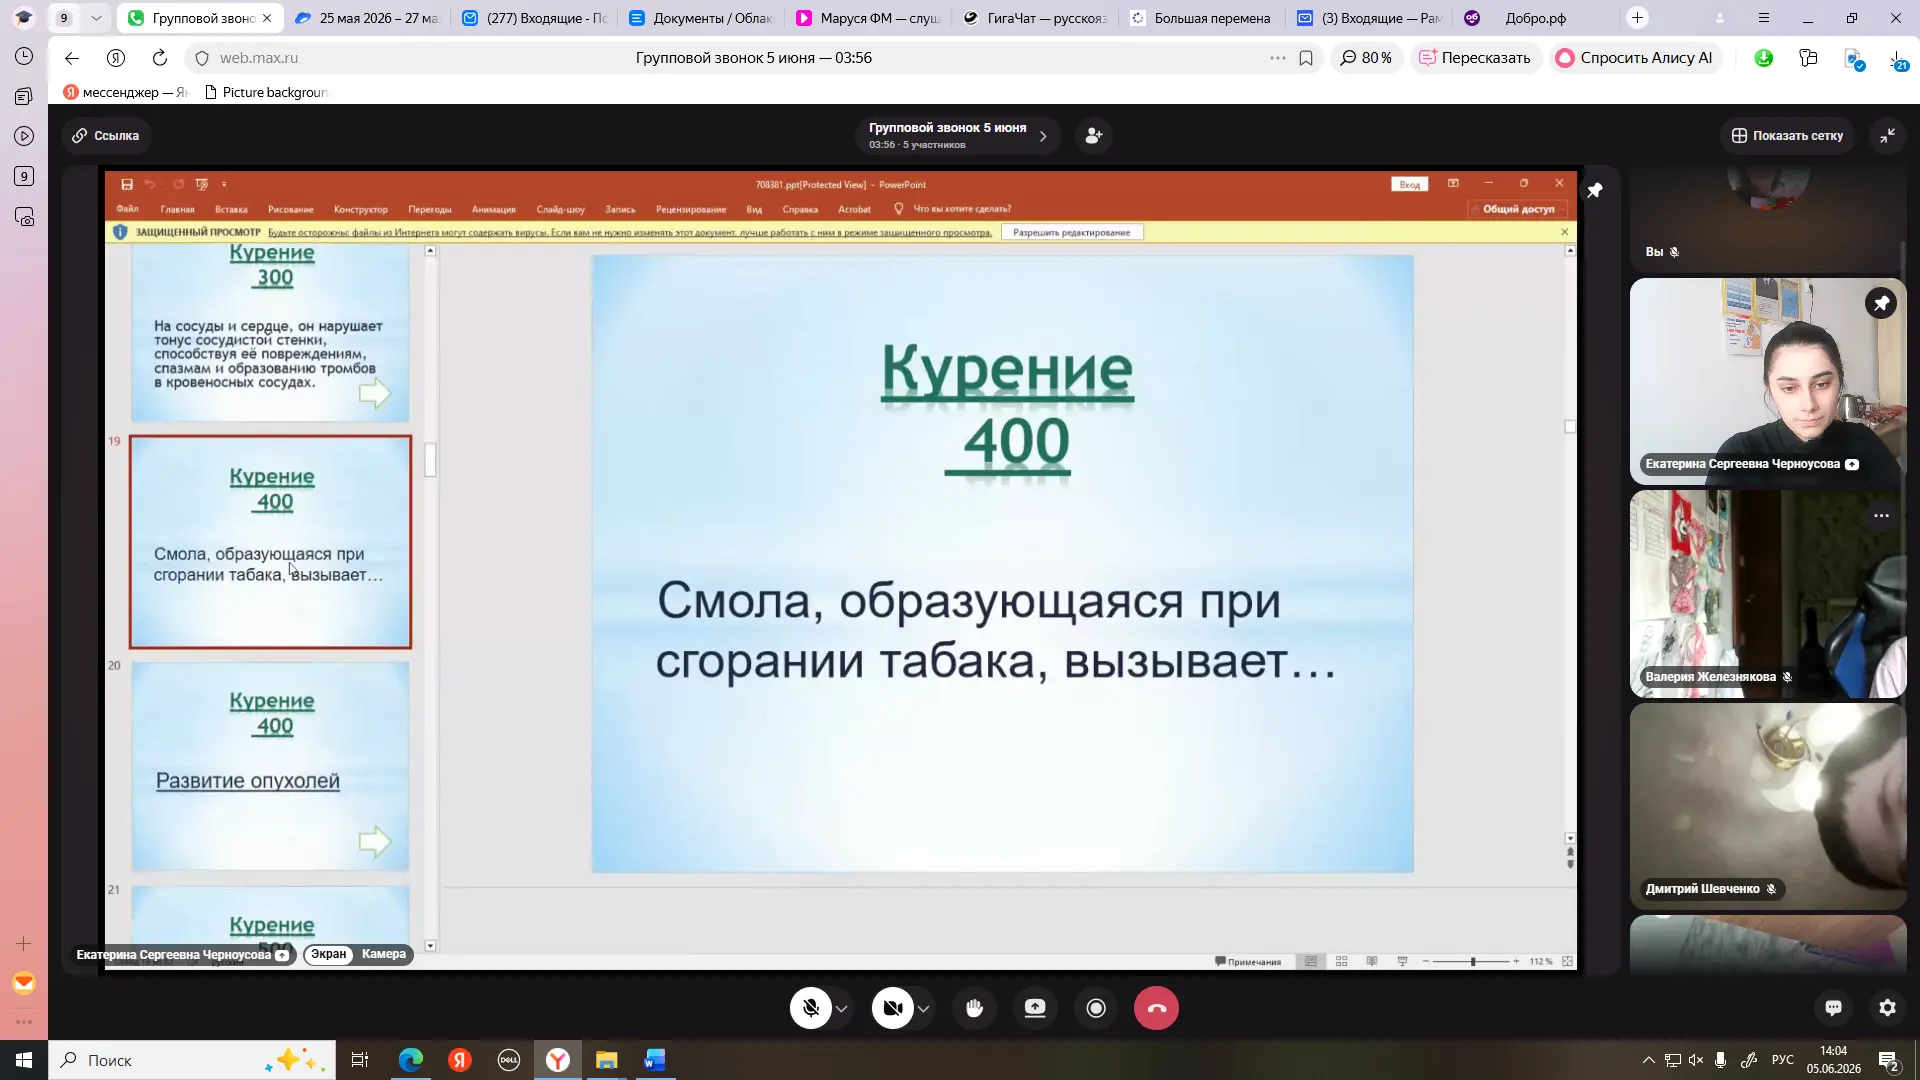Screen dimensions: 1920x1080
Task: Close the Групповой звонок tab
Action: pyautogui.click(x=267, y=18)
